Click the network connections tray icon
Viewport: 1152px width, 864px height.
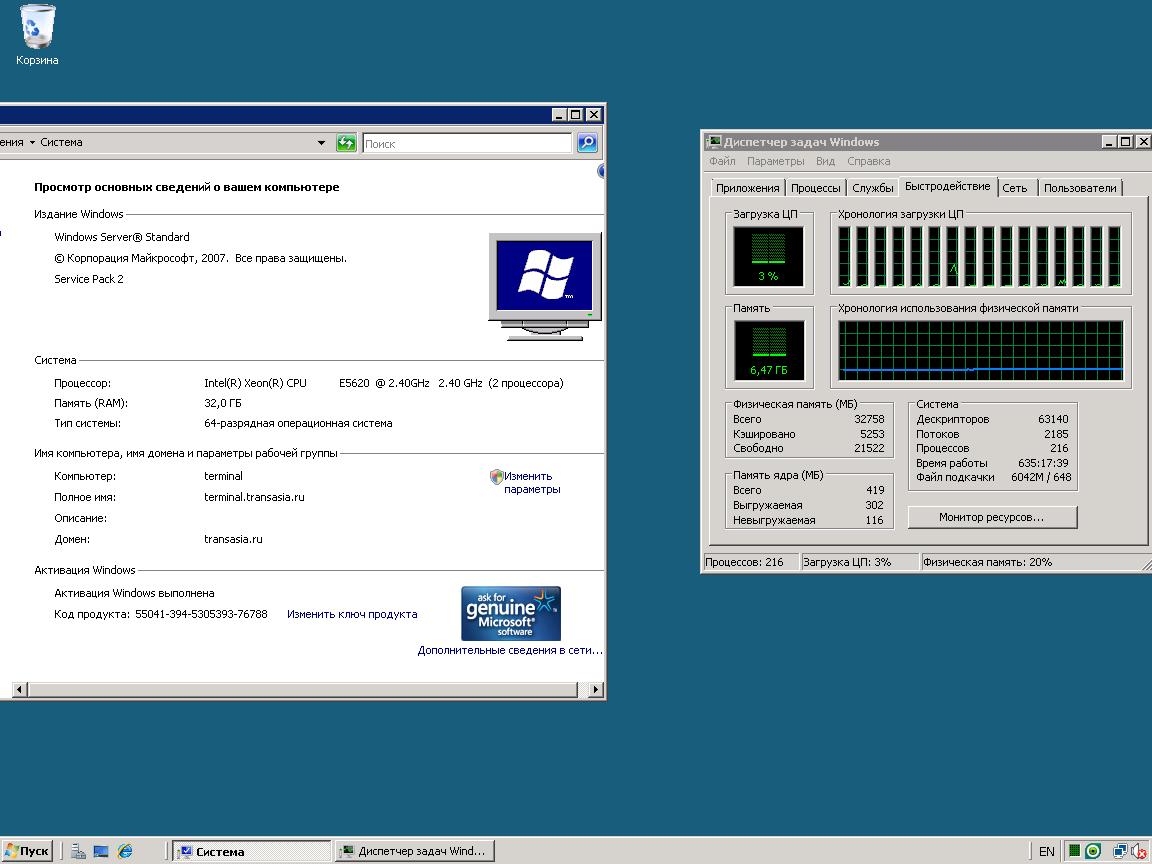click(x=1120, y=852)
